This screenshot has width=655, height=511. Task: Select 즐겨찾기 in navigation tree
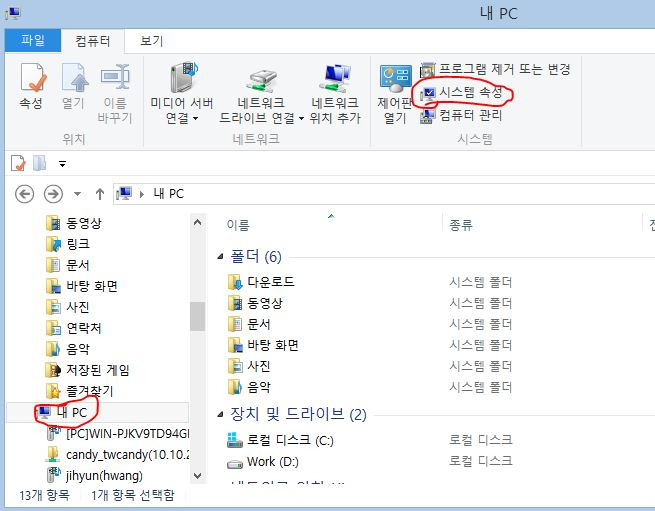click(x=79, y=391)
